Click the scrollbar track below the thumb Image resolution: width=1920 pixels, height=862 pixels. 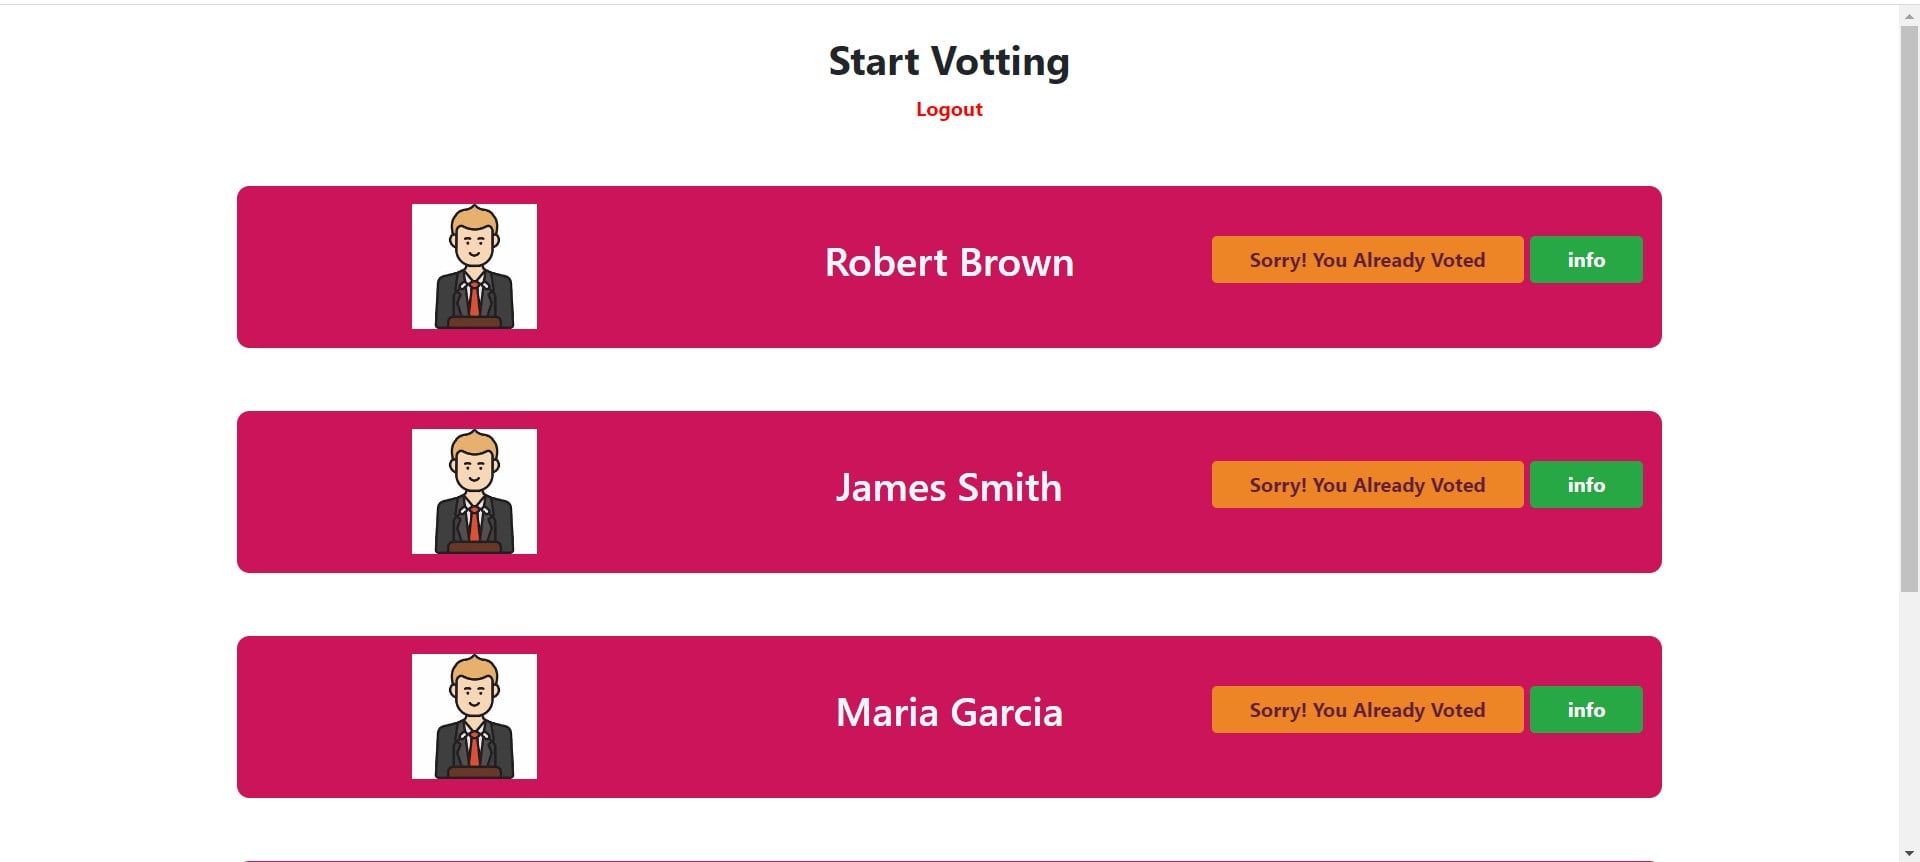tap(1909, 717)
